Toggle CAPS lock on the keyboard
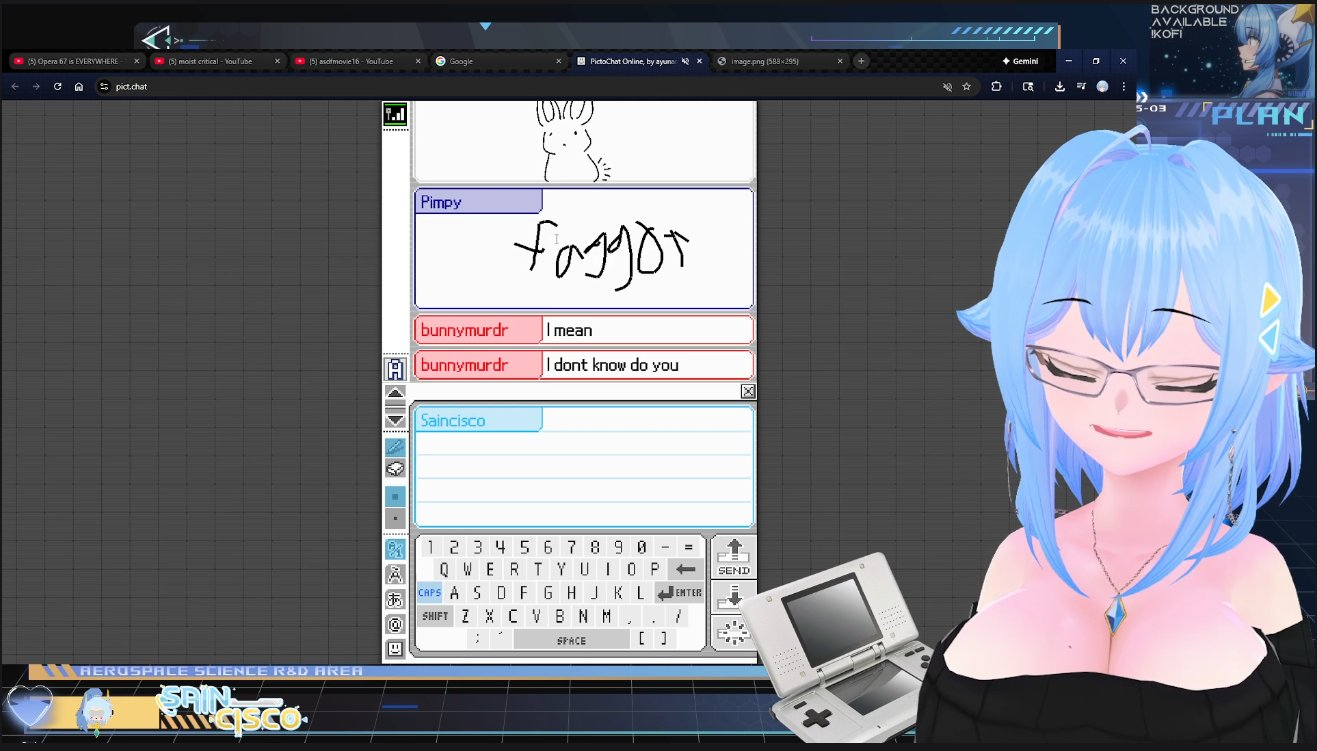The width and height of the screenshot is (1317, 751). [x=429, y=593]
